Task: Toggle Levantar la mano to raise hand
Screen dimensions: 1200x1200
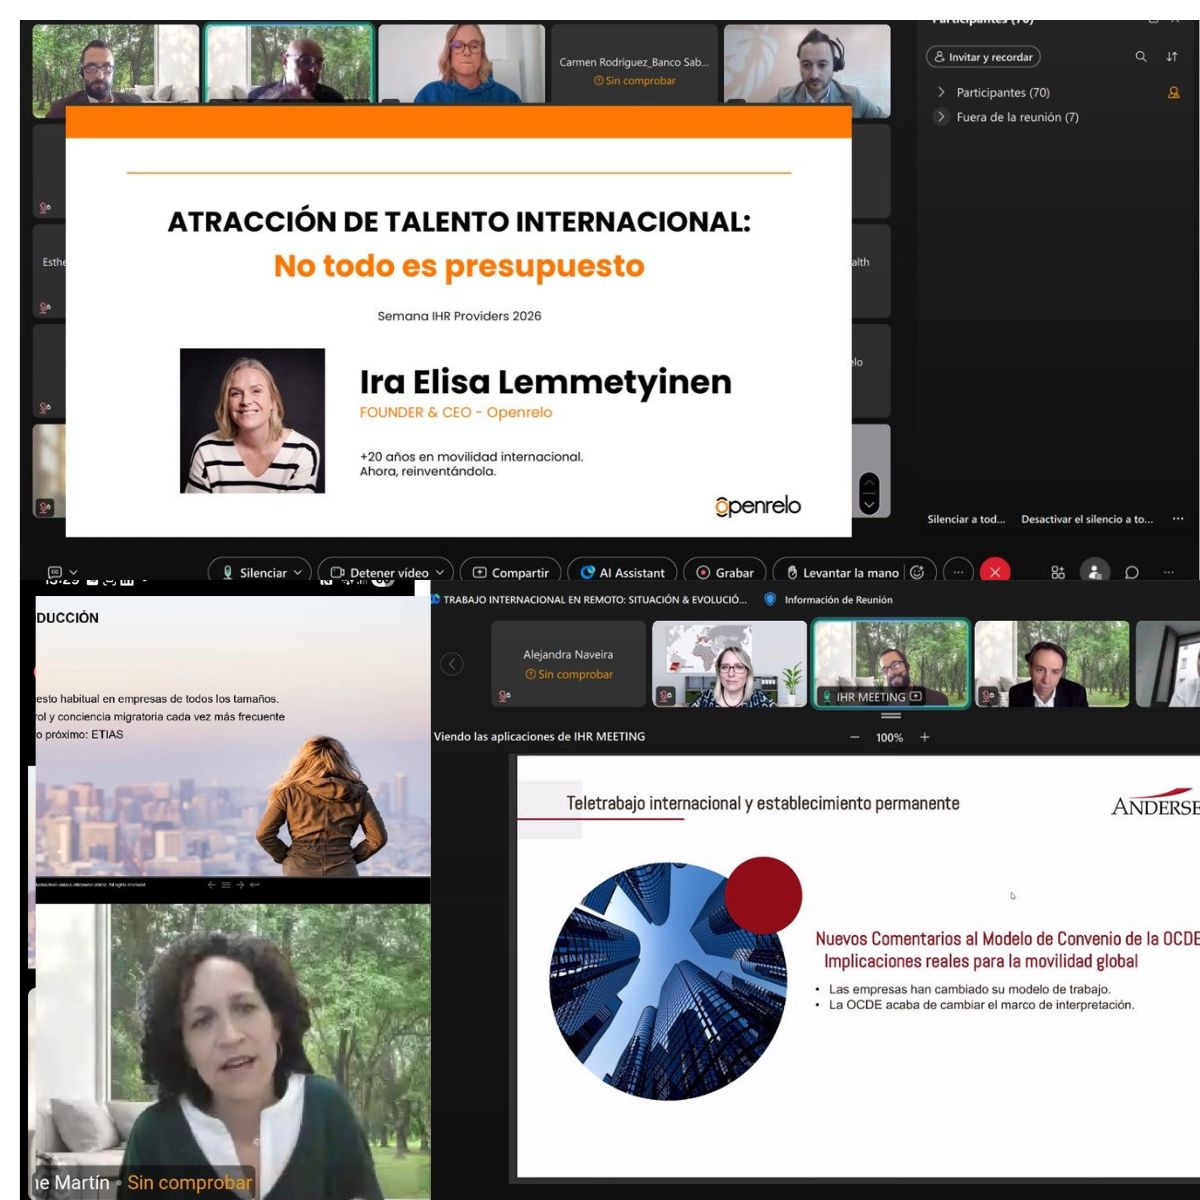Action: click(x=842, y=573)
